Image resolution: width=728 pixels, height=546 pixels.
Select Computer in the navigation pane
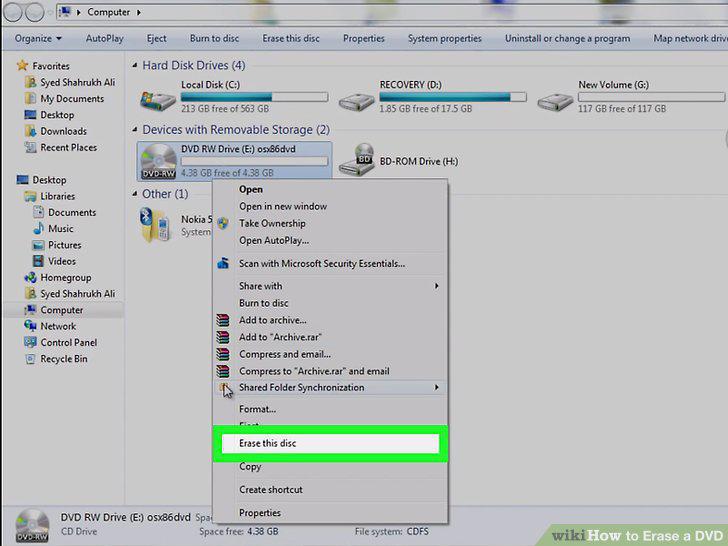coord(62,310)
